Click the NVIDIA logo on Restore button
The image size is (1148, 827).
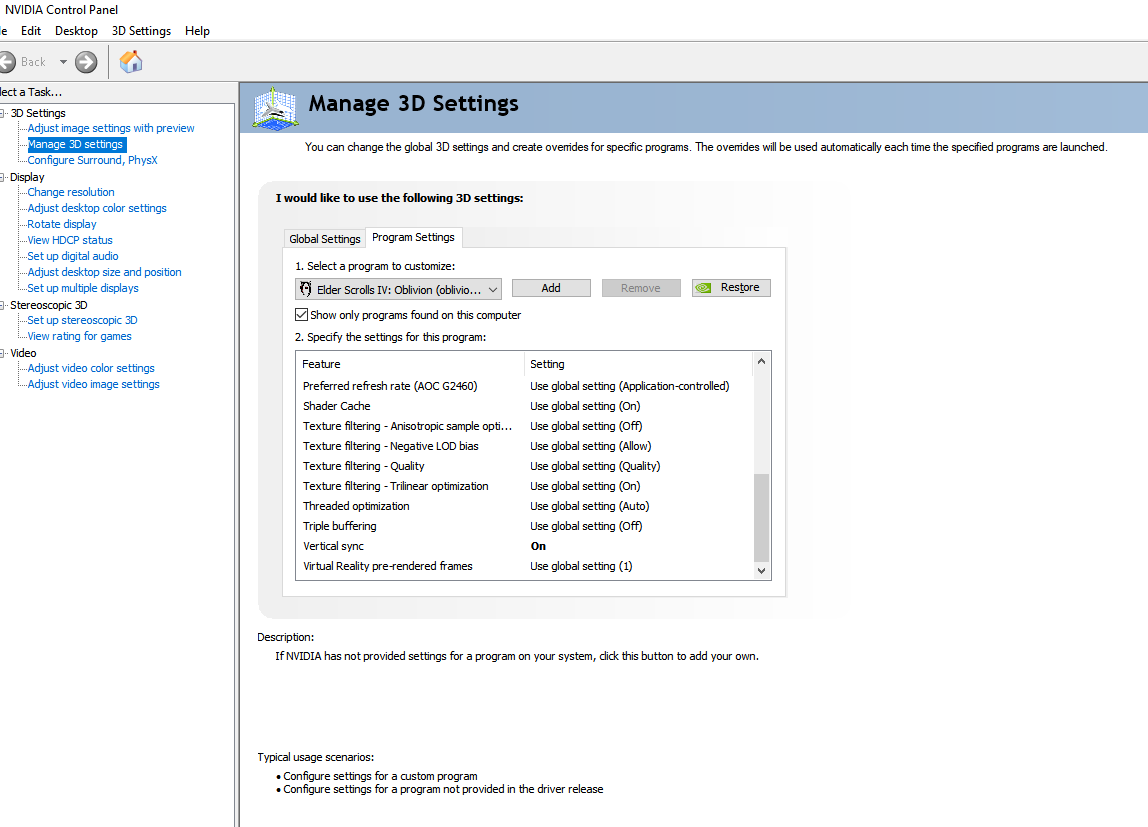coord(703,288)
